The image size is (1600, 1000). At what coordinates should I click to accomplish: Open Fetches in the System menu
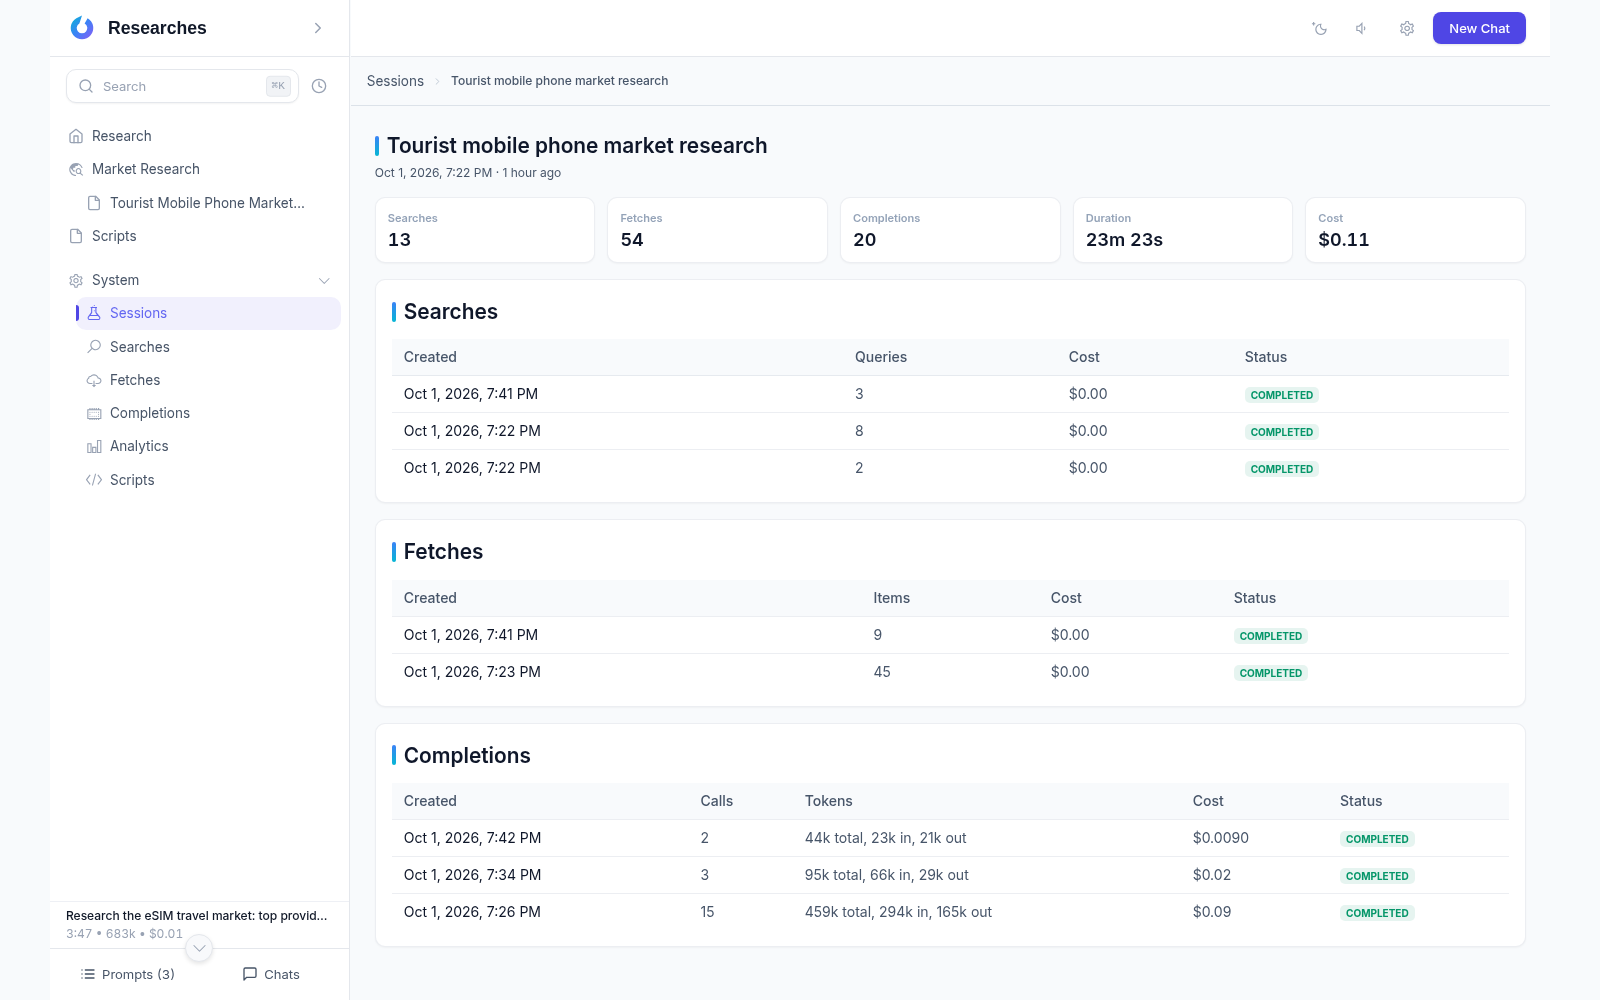tap(208, 380)
